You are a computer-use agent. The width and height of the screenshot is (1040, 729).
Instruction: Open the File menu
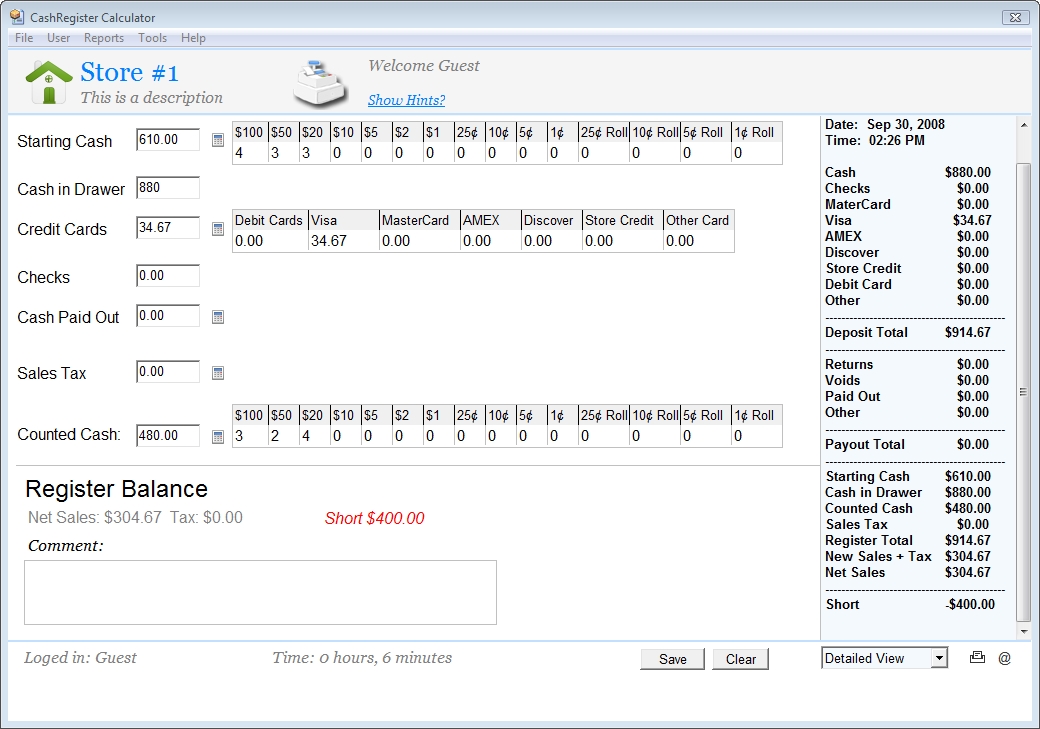[24, 38]
